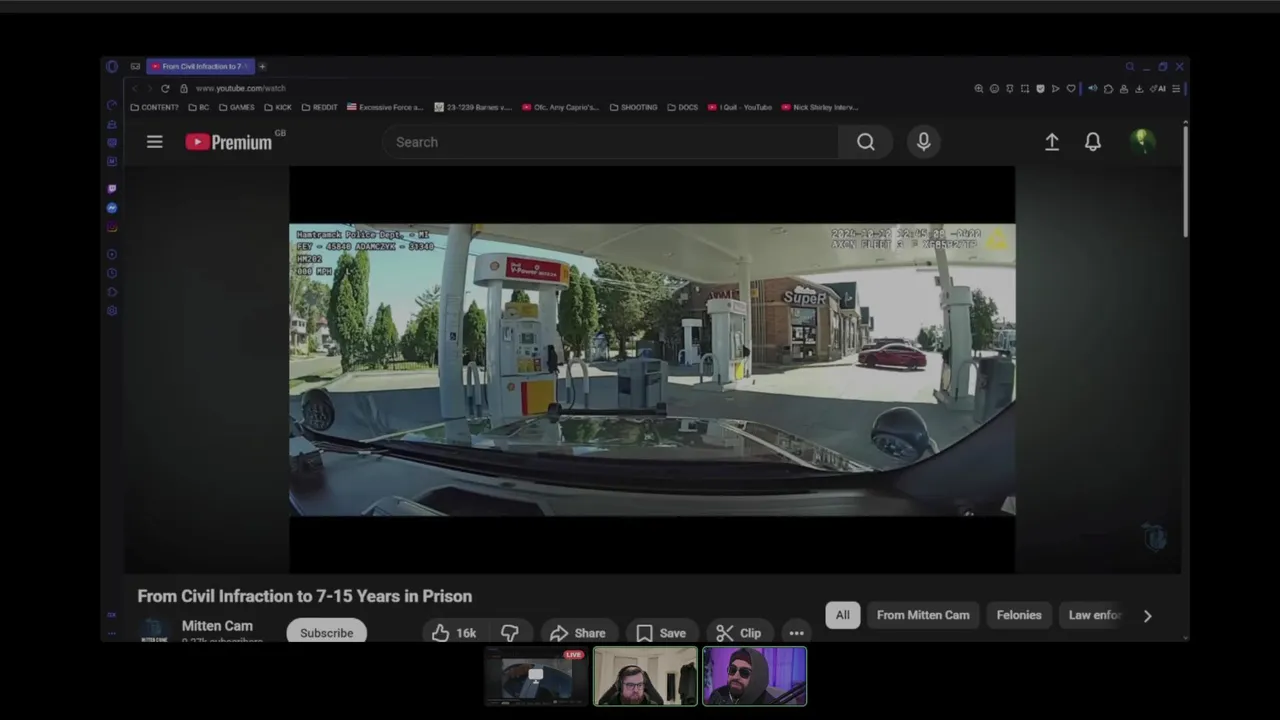Screen dimensions: 1280x720
Task: Open the Ofc. Amy Caprio's bookmark
Action: (x=560, y=107)
